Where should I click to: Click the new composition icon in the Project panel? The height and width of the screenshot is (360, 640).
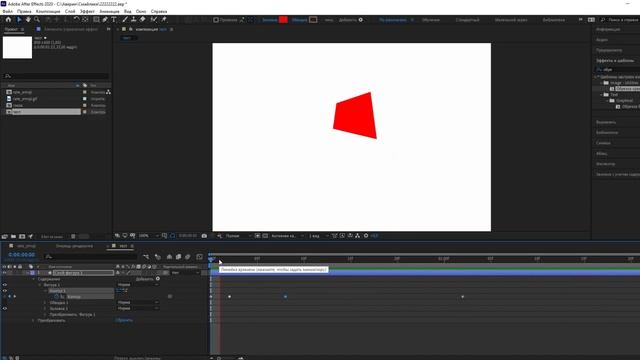[22, 236]
